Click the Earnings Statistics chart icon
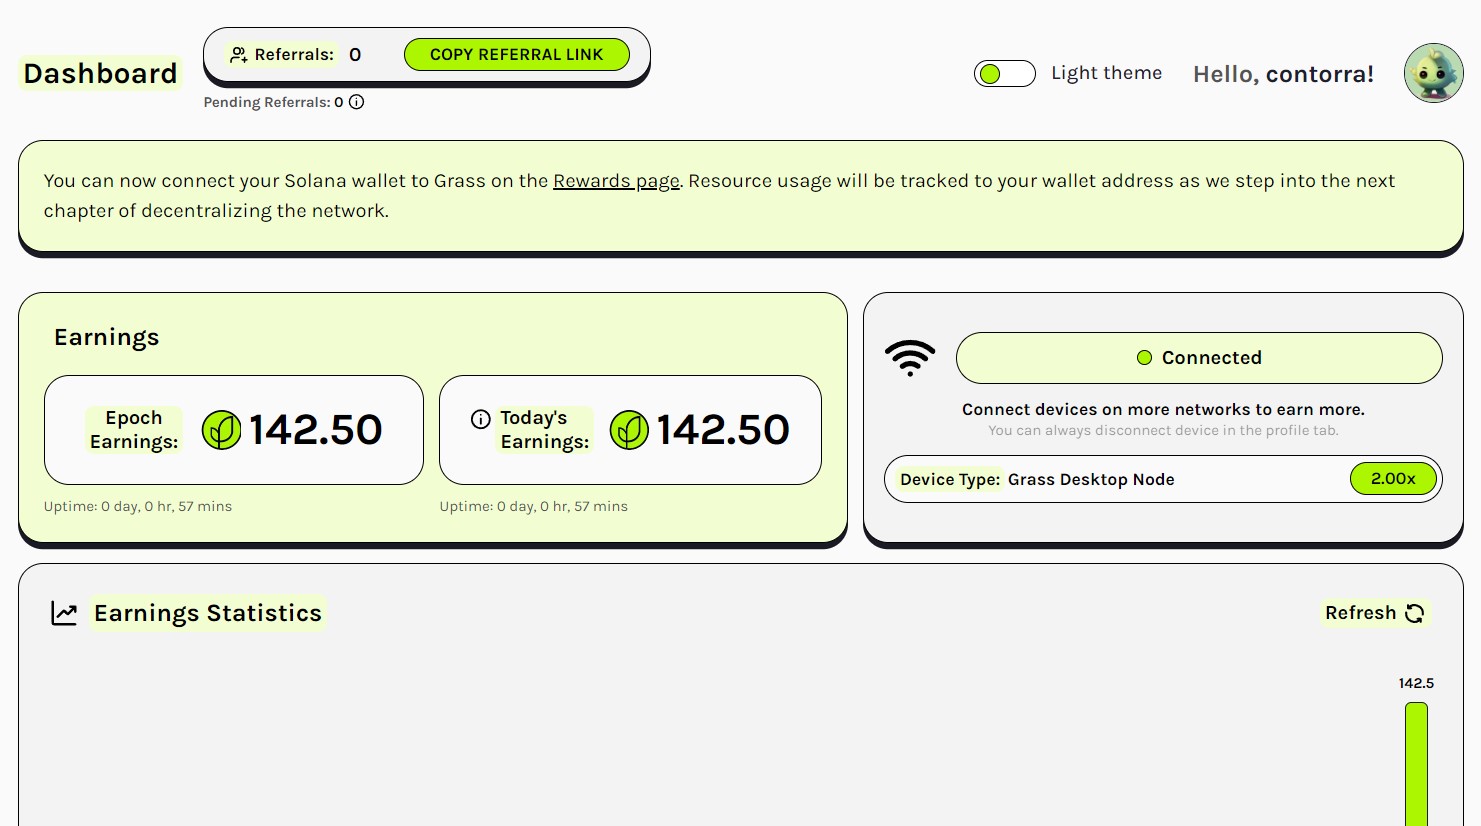Image resolution: width=1481 pixels, height=826 pixels. (64, 613)
